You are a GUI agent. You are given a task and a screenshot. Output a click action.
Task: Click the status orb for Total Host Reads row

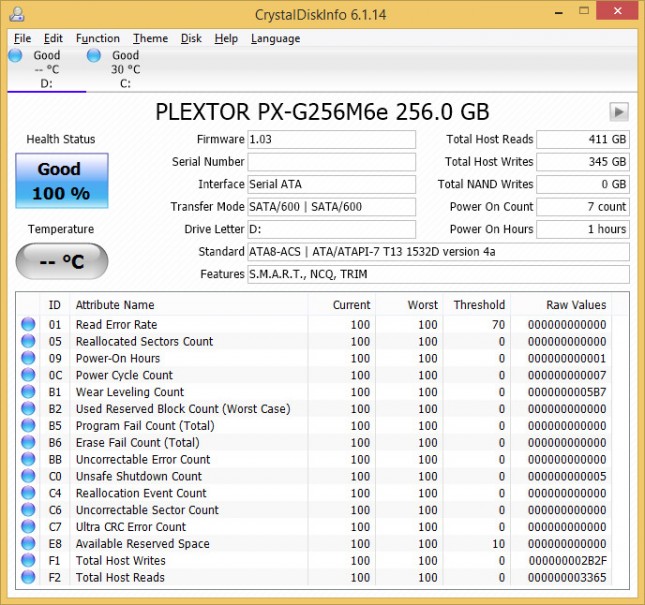click(x=28, y=577)
